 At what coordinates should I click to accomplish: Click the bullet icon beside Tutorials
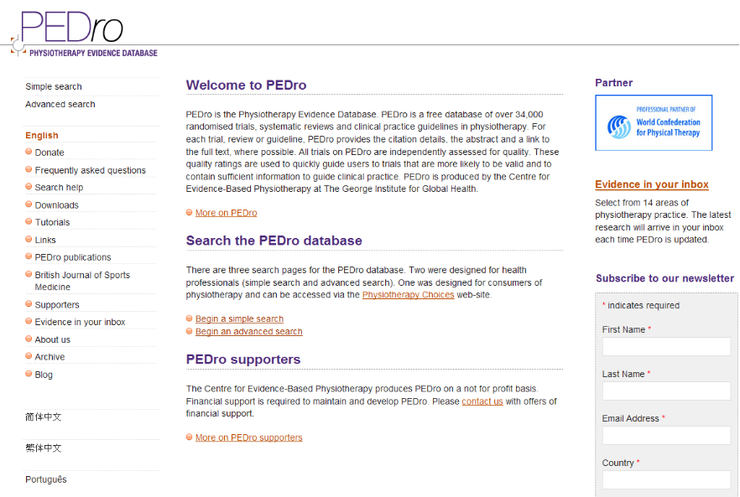pos(29,222)
